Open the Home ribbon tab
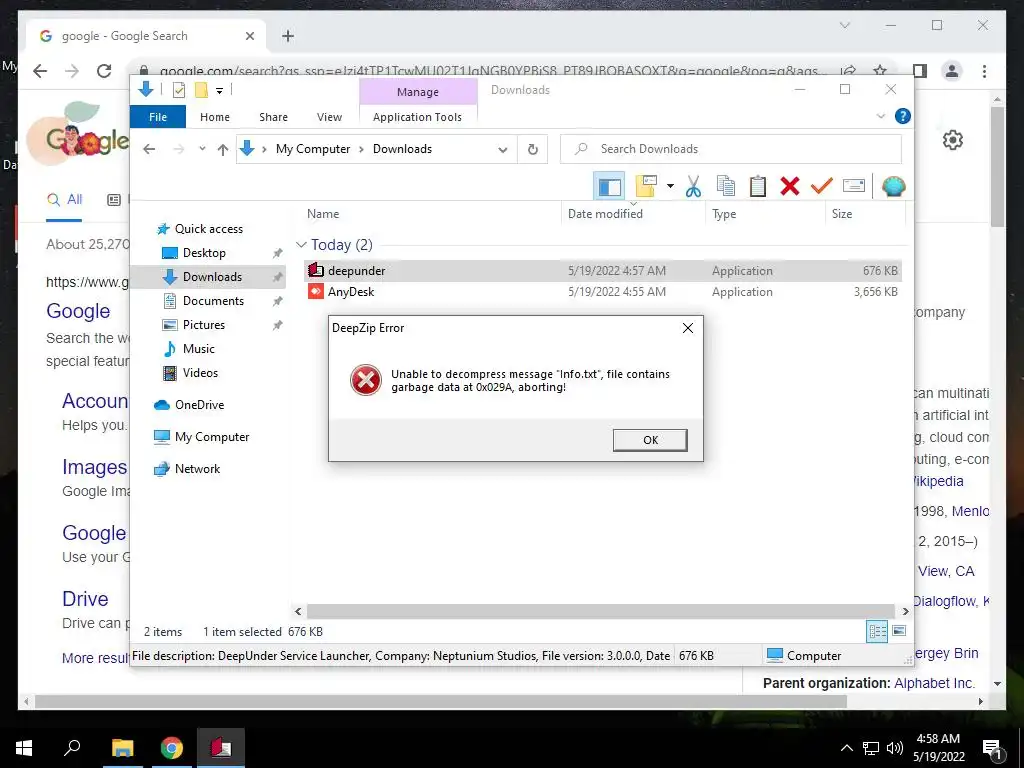 pyautogui.click(x=215, y=117)
